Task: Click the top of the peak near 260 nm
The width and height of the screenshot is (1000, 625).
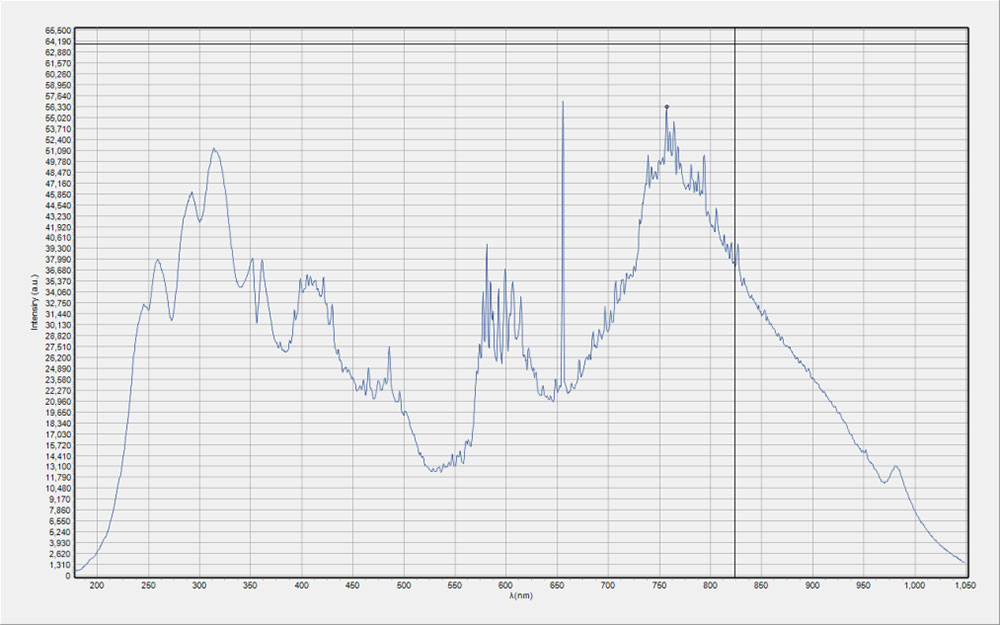Action: [x=158, y=260]
